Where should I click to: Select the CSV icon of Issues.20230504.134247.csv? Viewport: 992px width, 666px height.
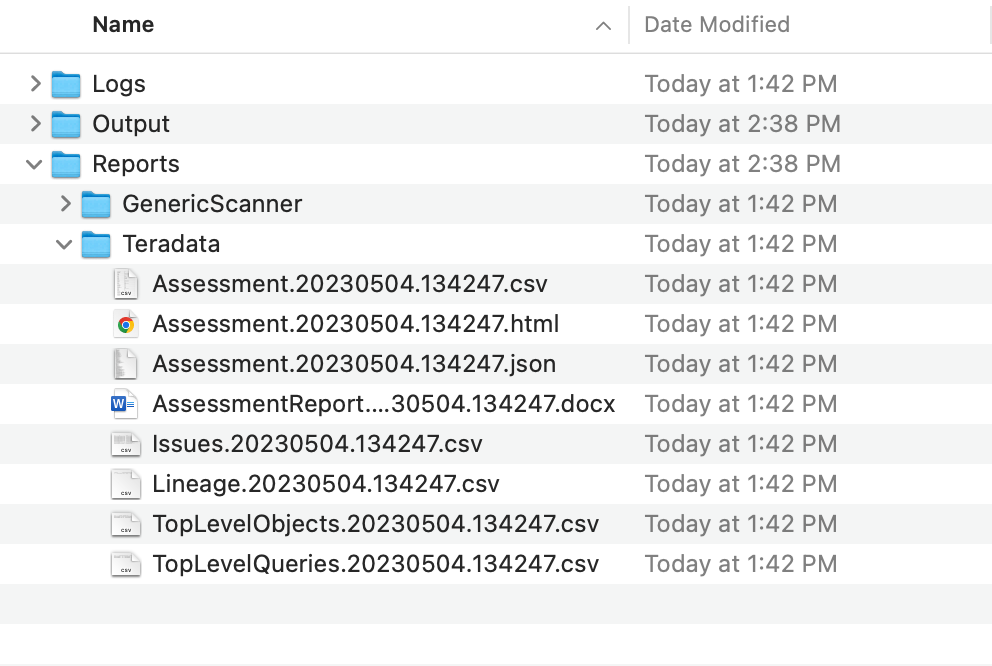pos(125,444)
